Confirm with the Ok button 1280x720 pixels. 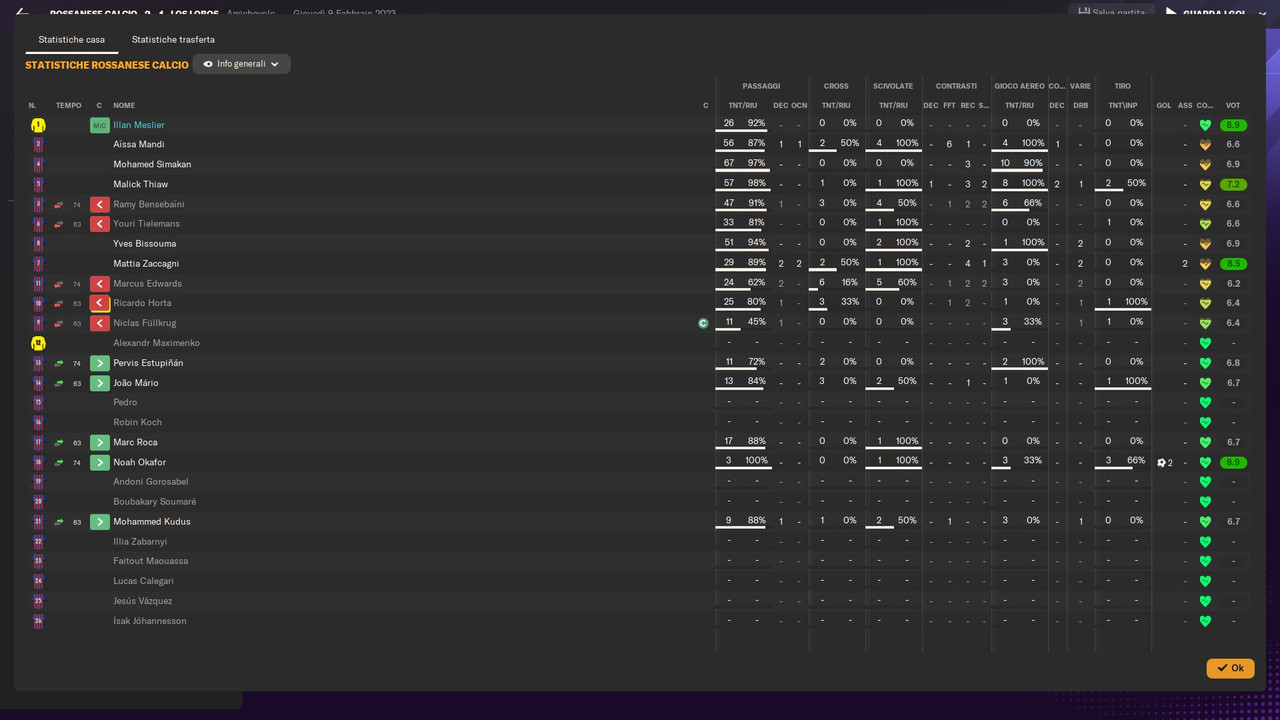coord(1230,668)
